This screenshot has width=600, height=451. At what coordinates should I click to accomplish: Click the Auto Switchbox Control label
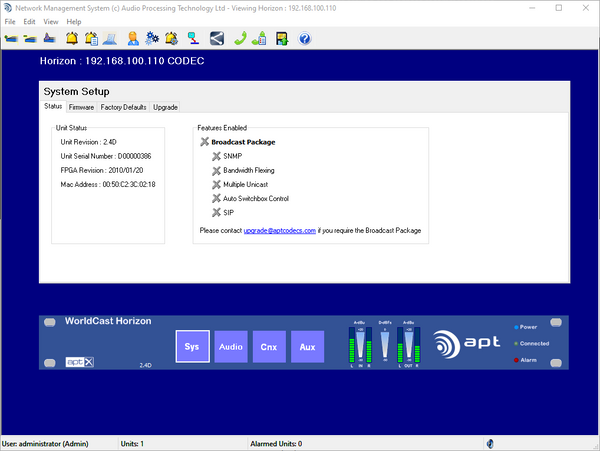[256, 198]
